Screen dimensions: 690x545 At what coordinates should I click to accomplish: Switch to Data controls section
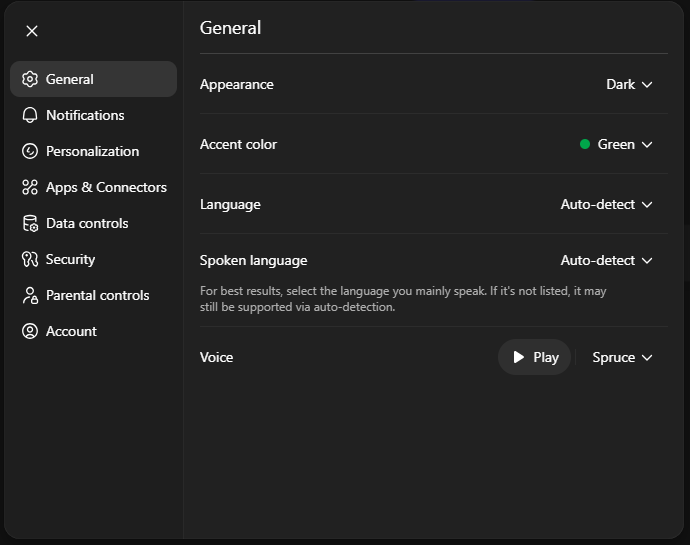[87, 223]
